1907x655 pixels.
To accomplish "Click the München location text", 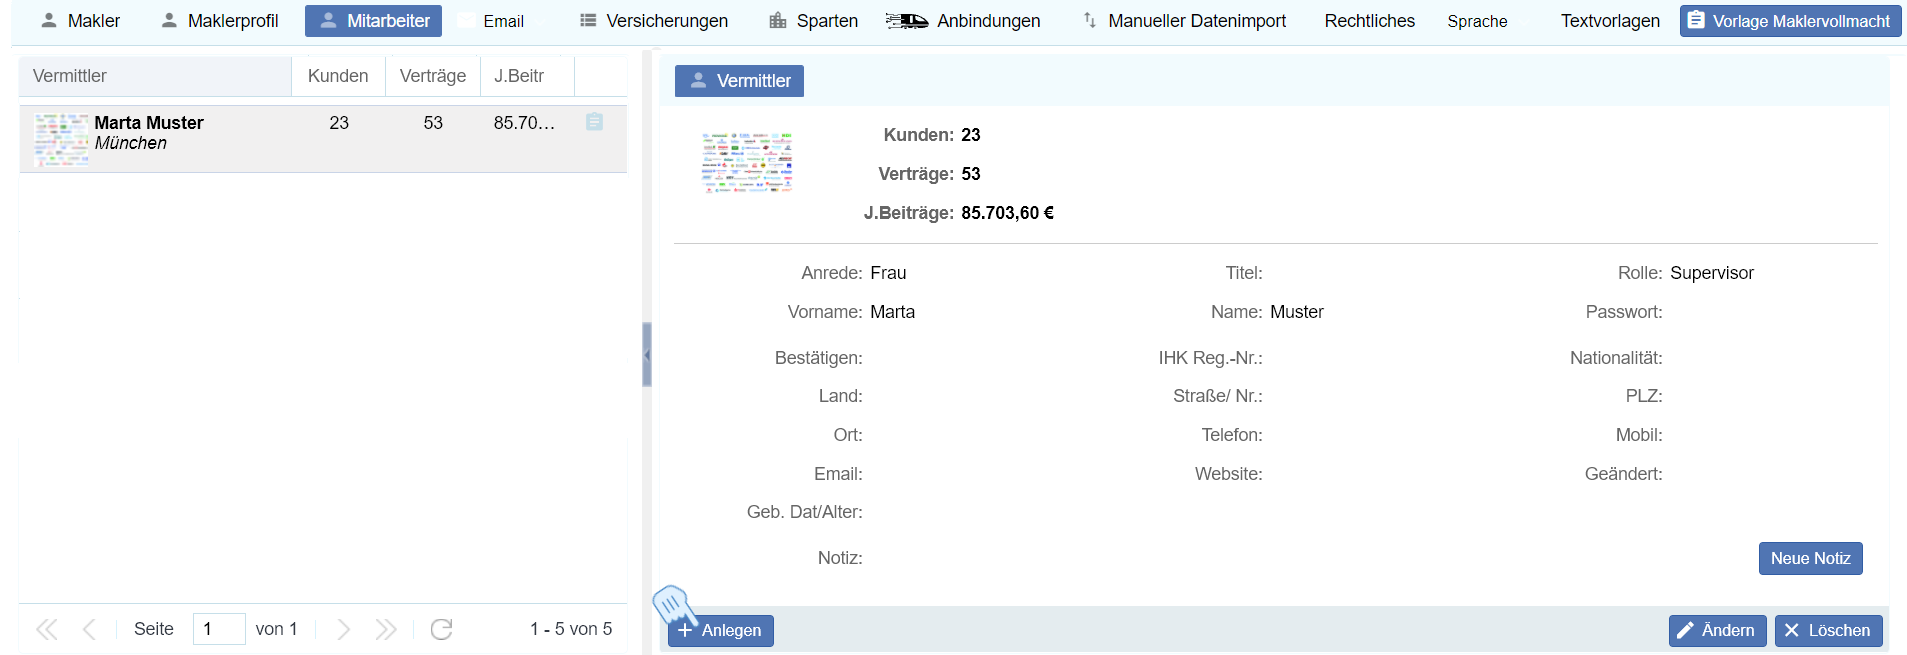I will (131, 143).
